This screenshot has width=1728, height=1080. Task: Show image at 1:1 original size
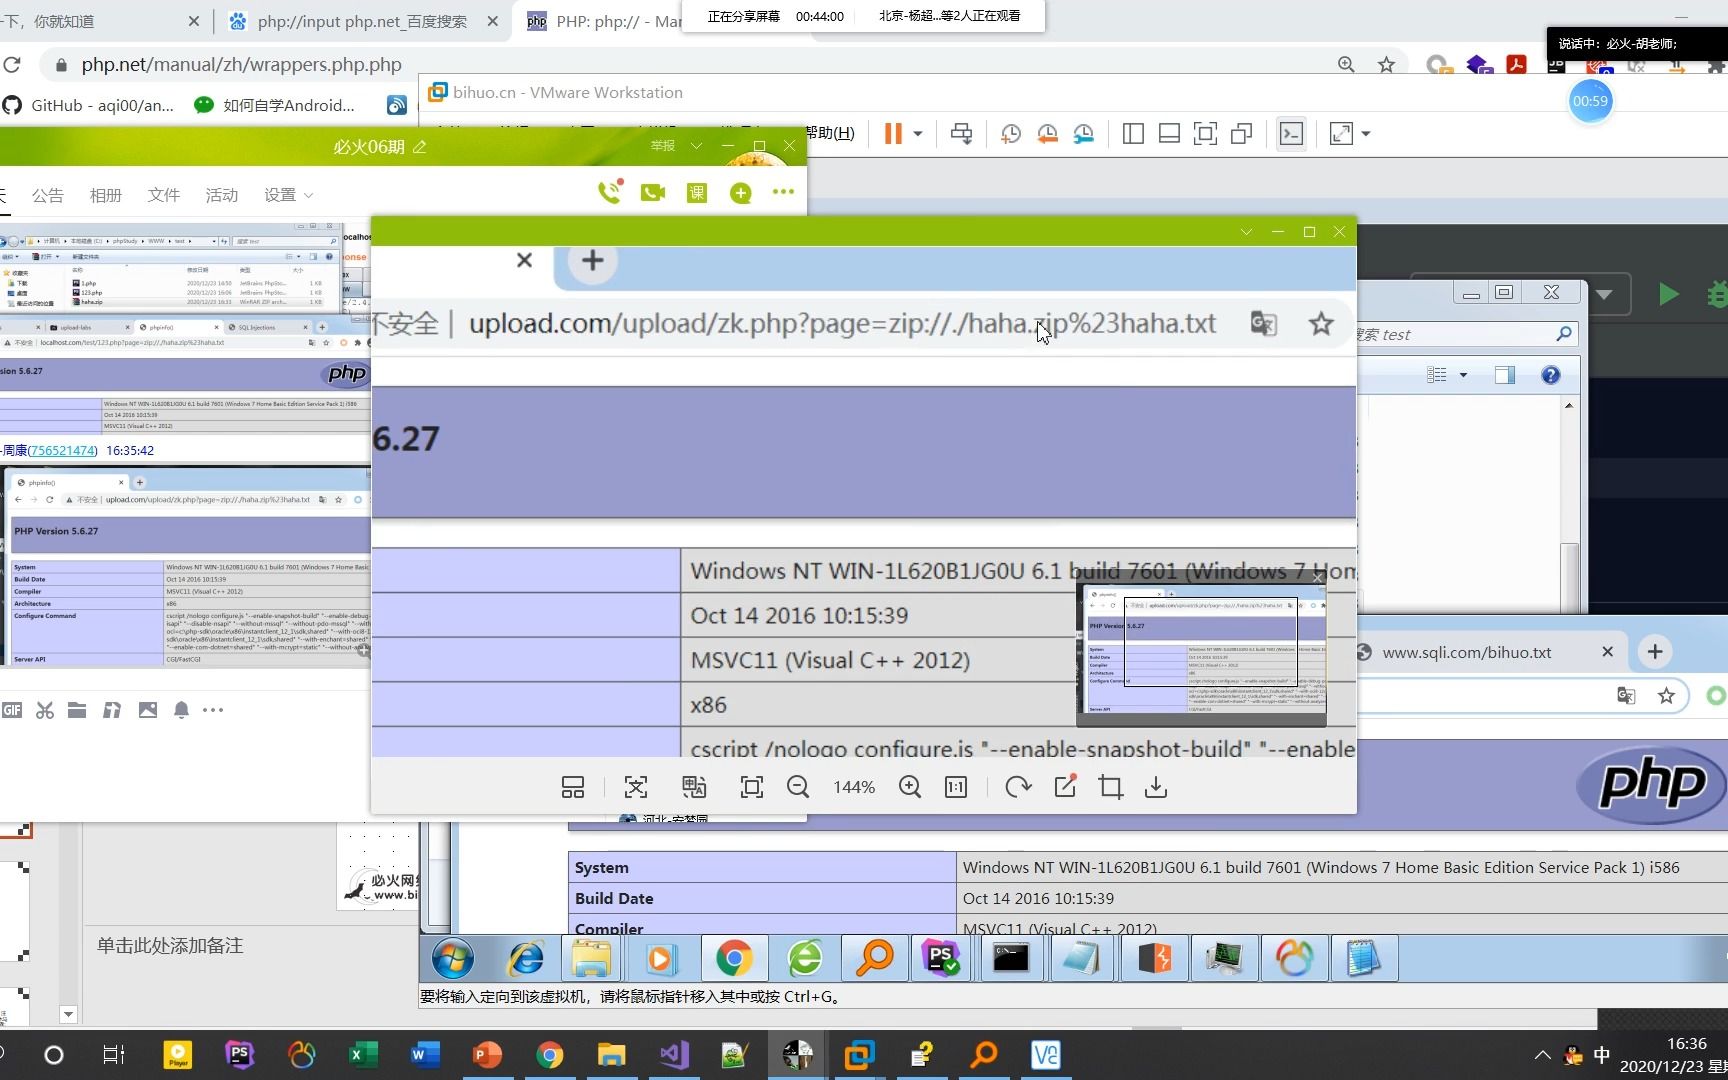956,788
